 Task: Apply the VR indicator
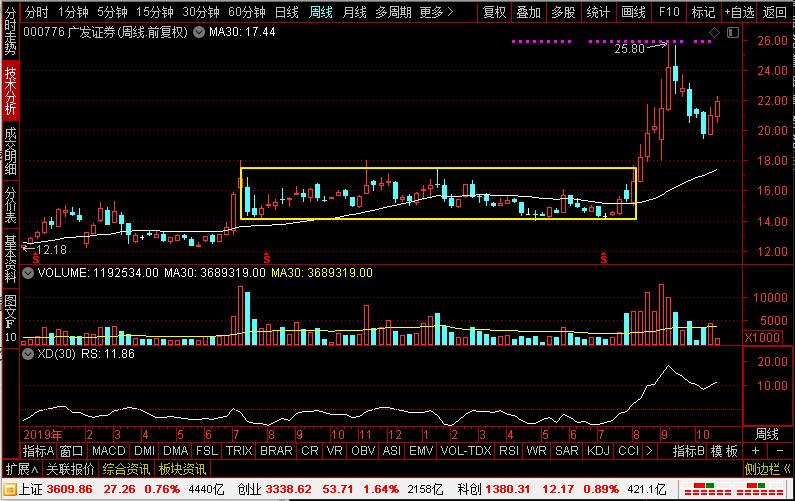click(x=335, y=451)
